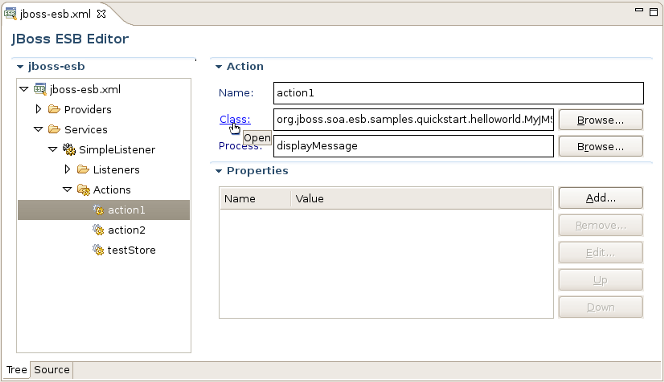Viewport: 664px width, 382px height.
Task: Open the Class hyperlink
Action: (235, 119)
